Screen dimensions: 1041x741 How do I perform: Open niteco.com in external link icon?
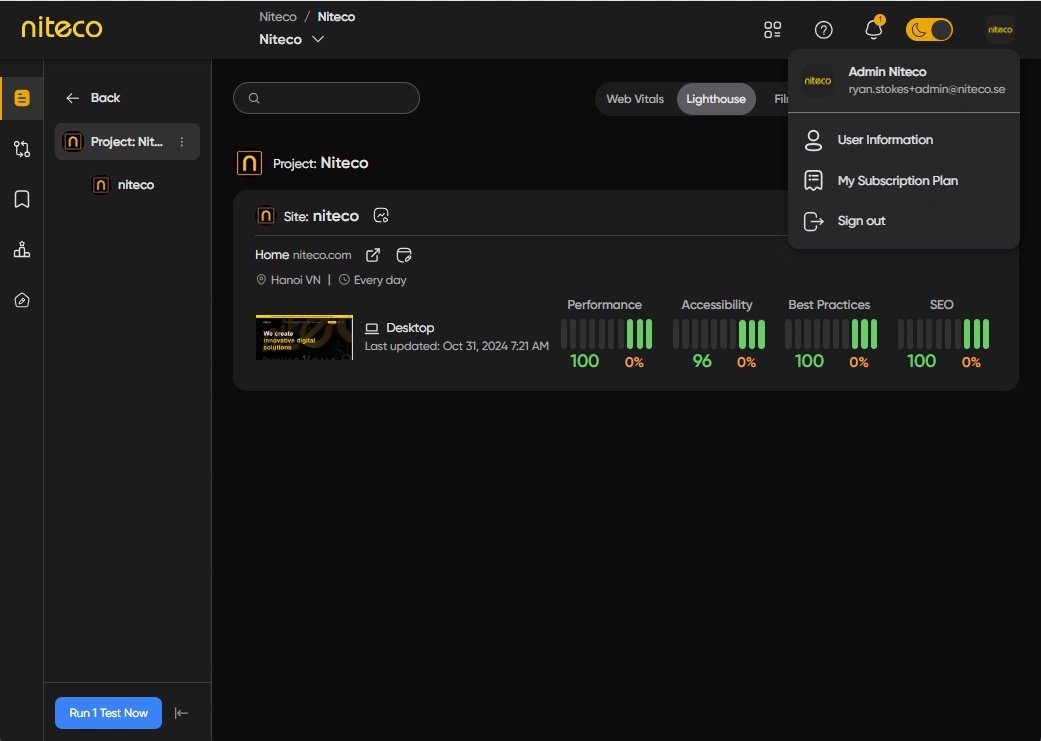coord(373,255)
